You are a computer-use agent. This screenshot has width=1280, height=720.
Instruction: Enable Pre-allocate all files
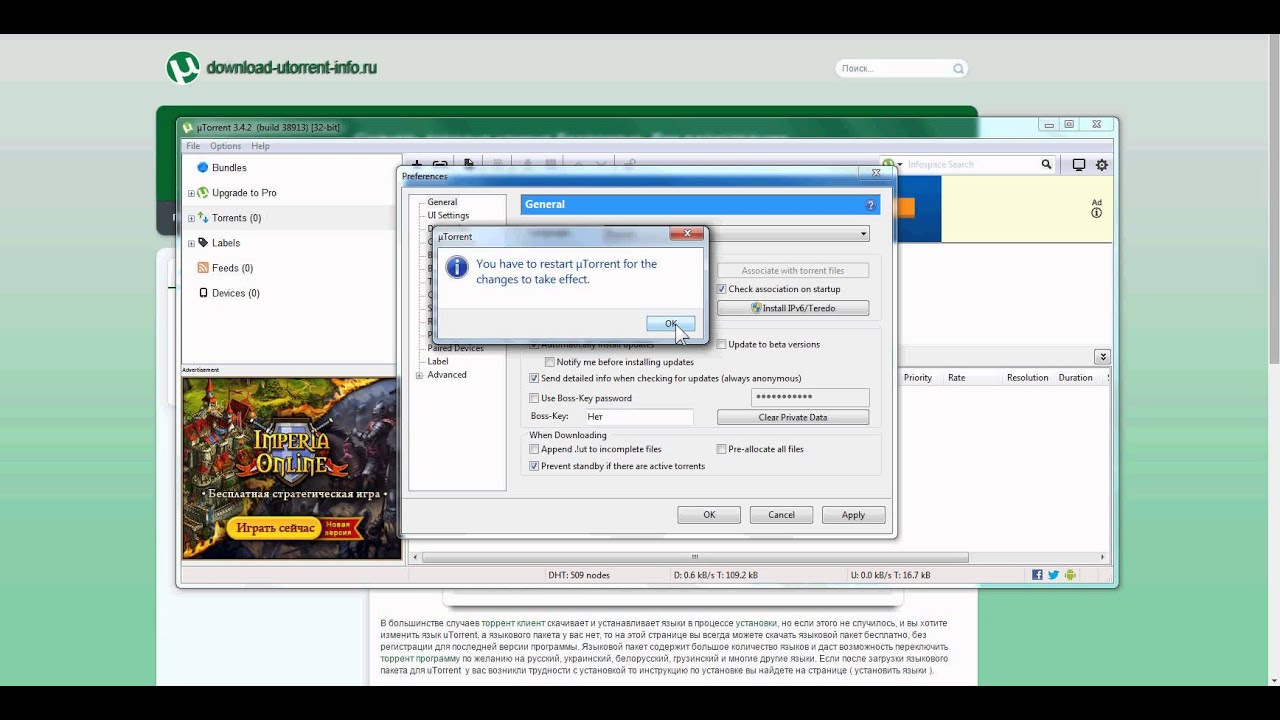(x=722, y=450)
